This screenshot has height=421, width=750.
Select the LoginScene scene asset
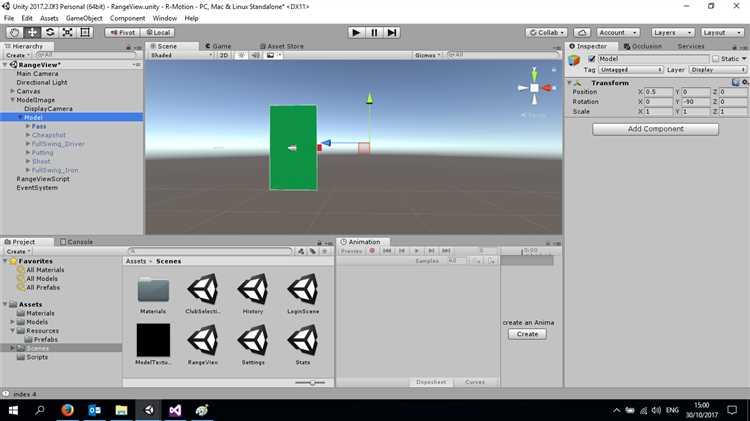point(303,289)
